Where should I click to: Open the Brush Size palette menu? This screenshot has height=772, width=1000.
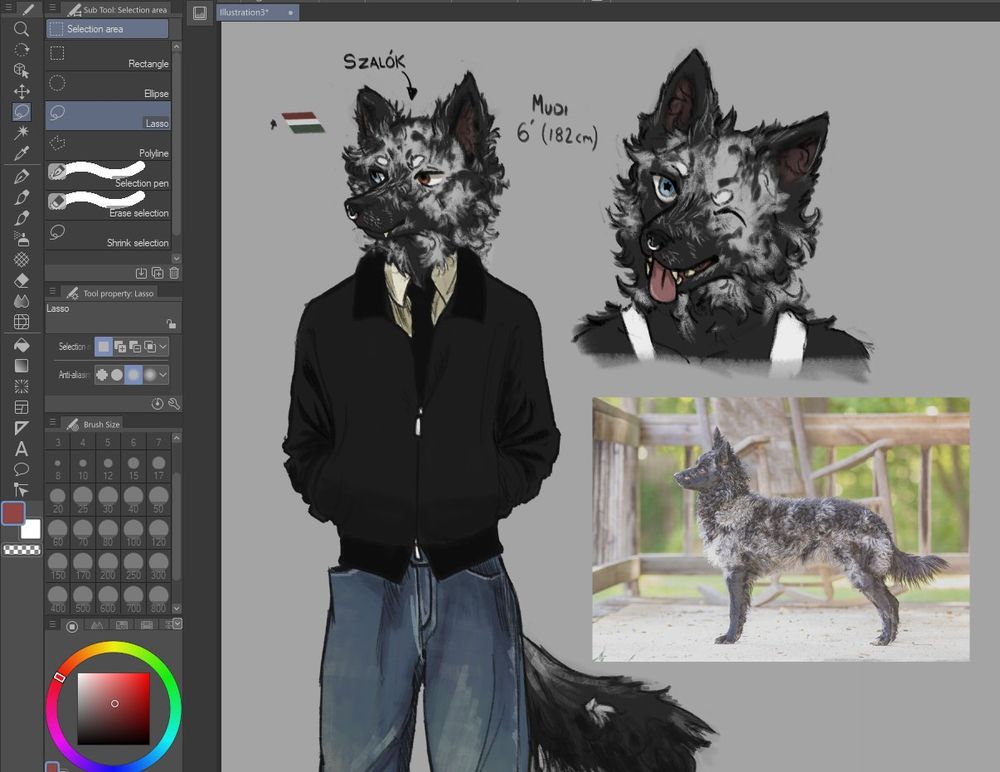pos(53,422)
